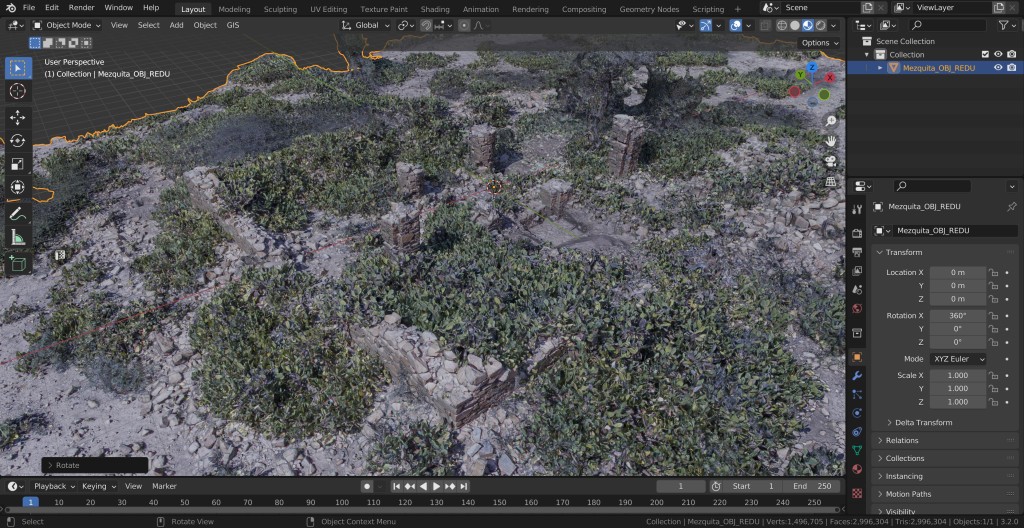Click the zoom magnifier viewport gizmo
Viewport: 1024px width, 528px height.
pyautogui.click(x=831, y=121)
